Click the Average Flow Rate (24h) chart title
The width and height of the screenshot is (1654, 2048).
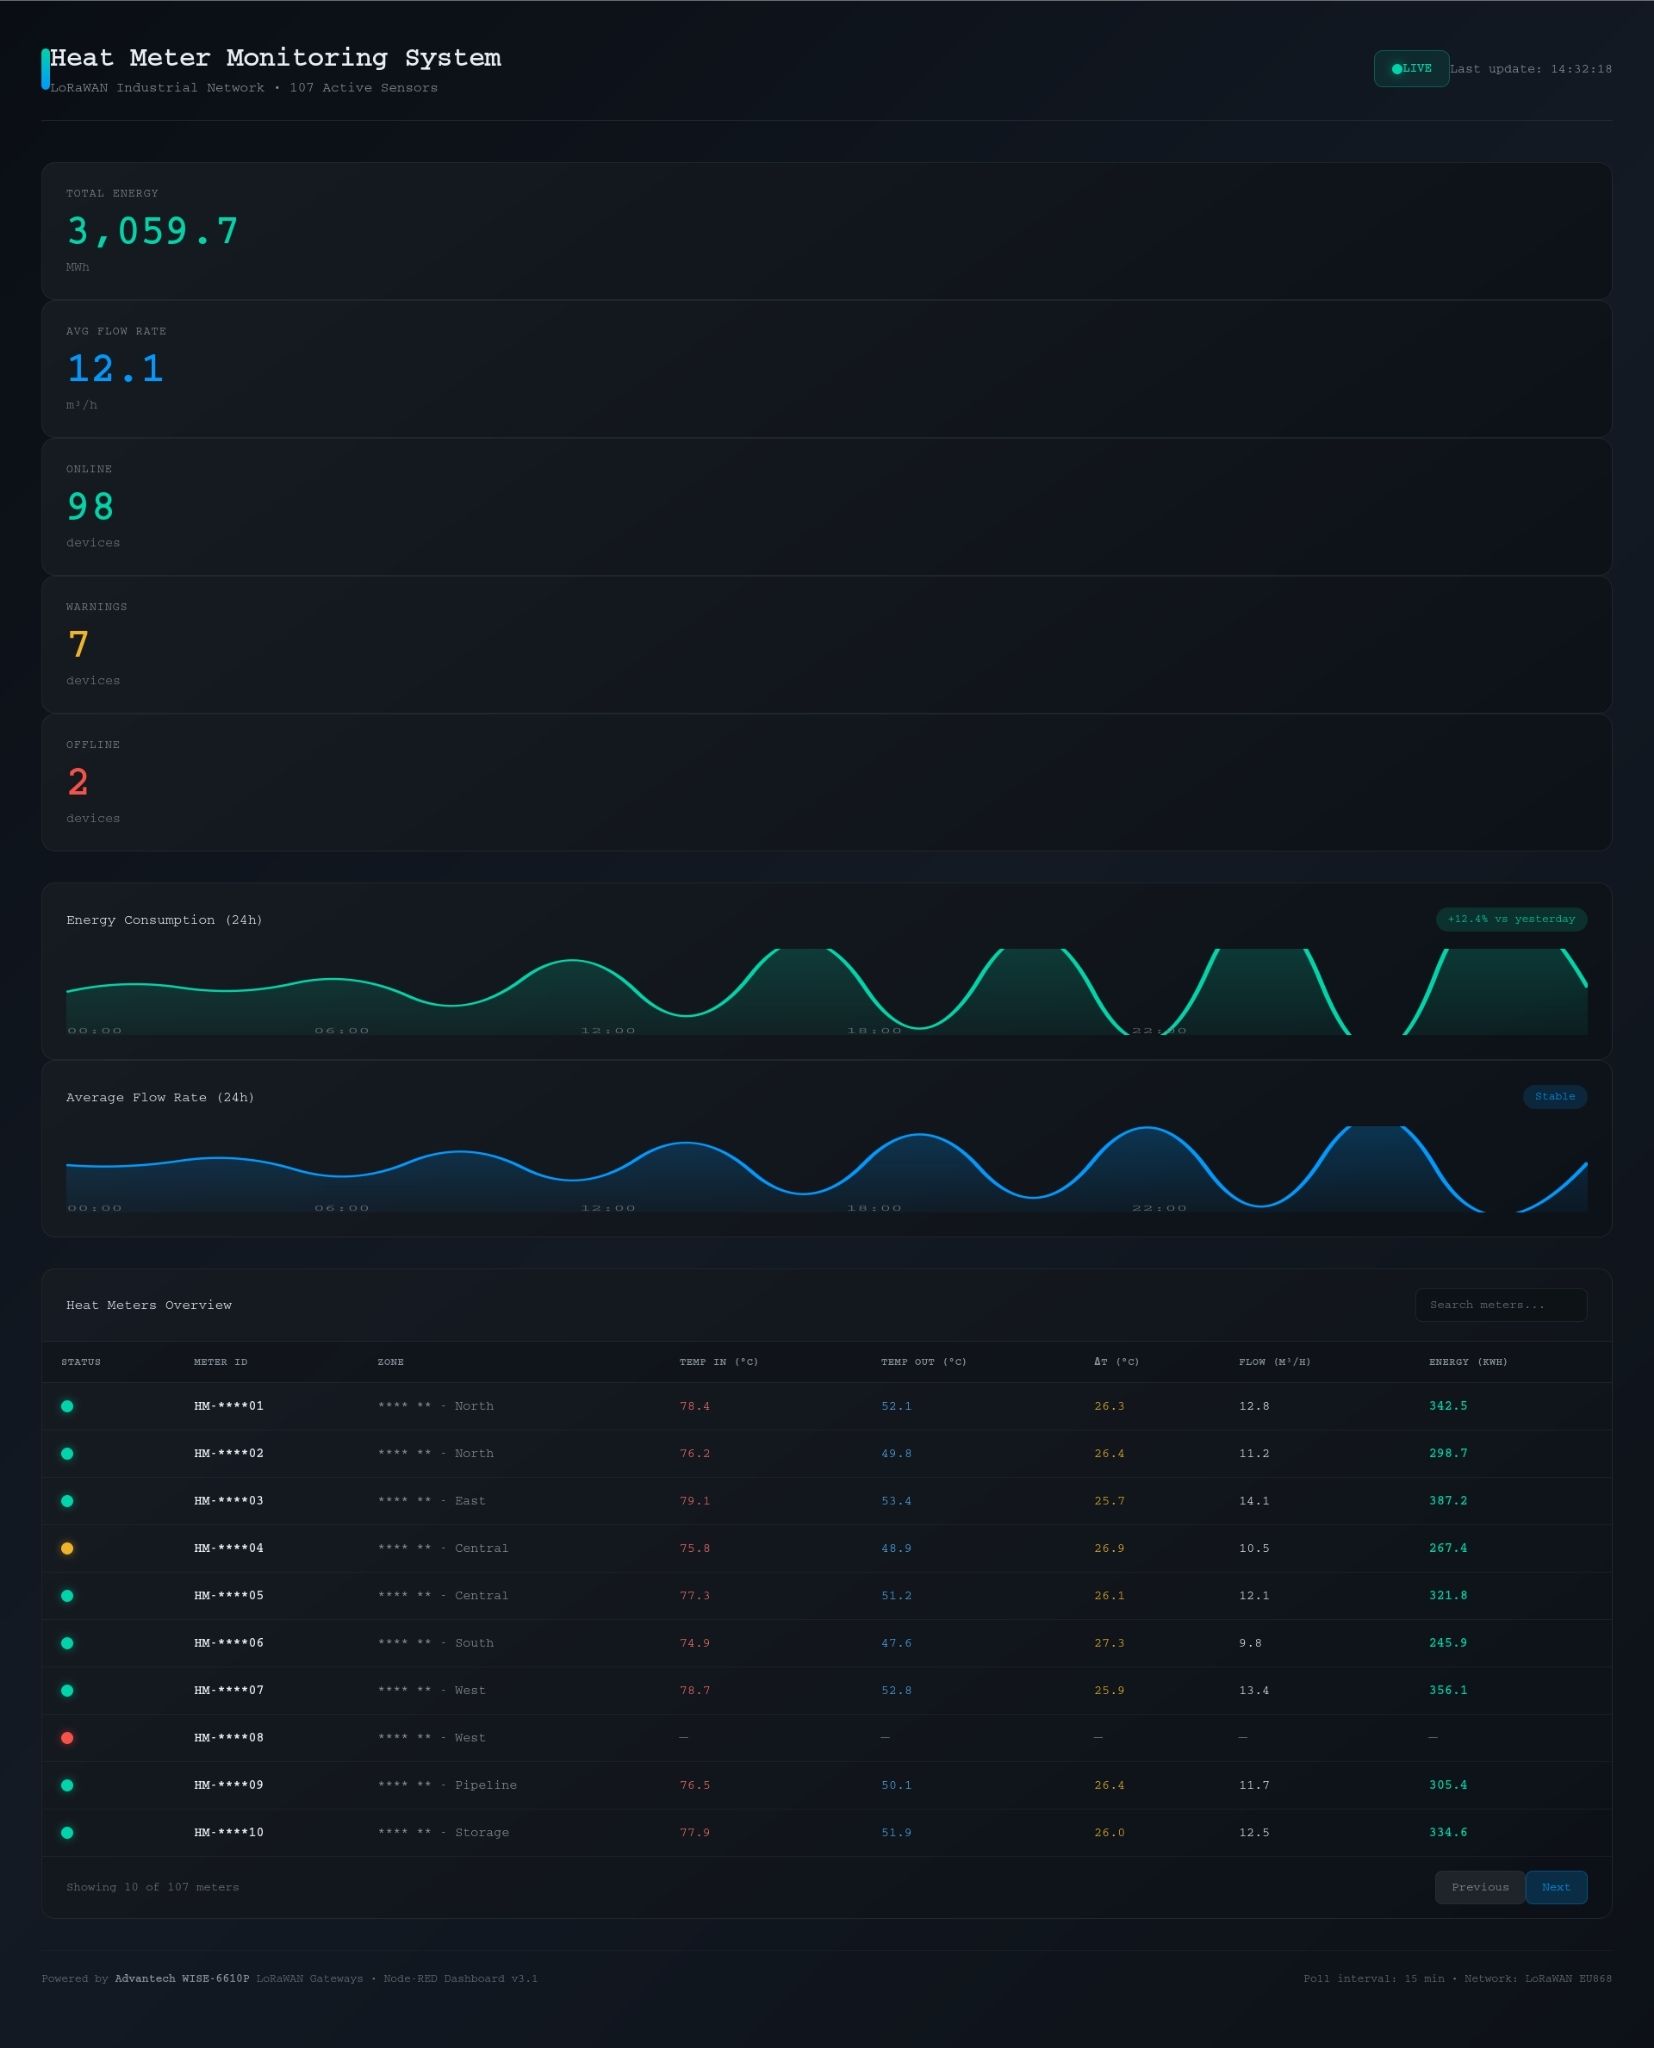(160, 1097)
